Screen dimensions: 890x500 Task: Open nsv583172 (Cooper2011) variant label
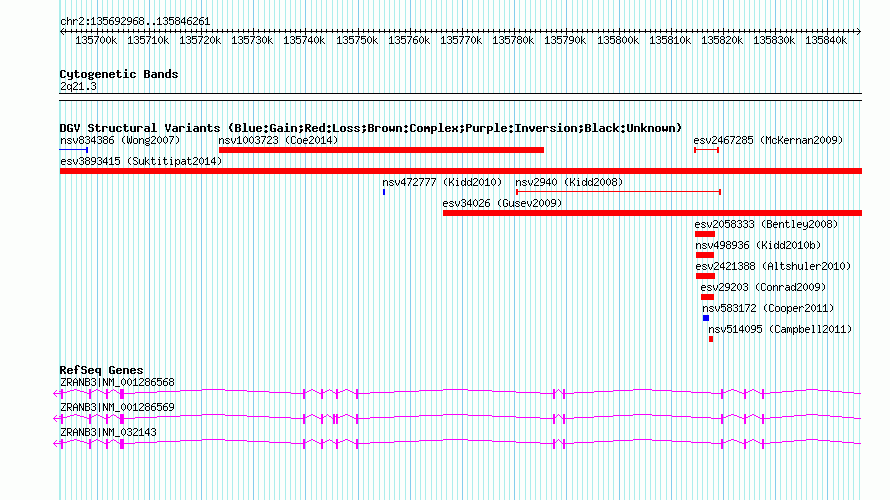click(768, 308)
